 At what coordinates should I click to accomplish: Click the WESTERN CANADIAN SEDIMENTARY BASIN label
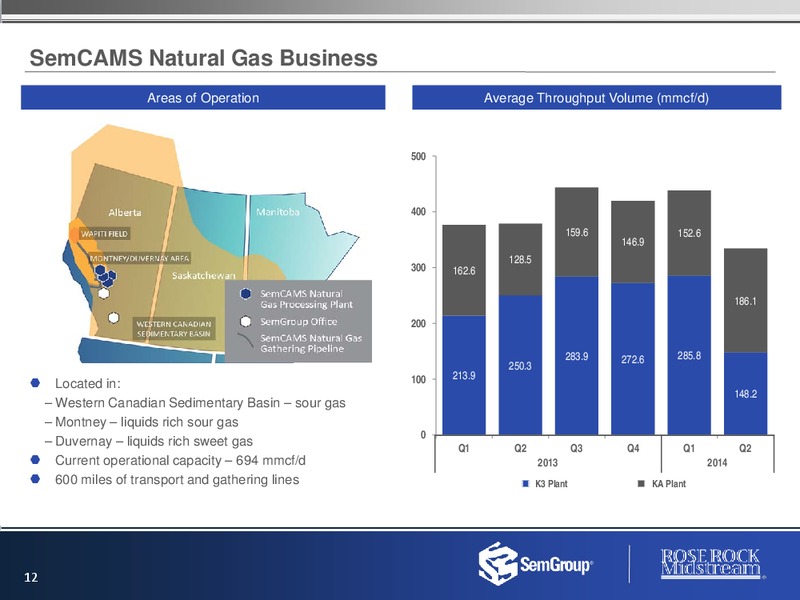tap(174, 329)
